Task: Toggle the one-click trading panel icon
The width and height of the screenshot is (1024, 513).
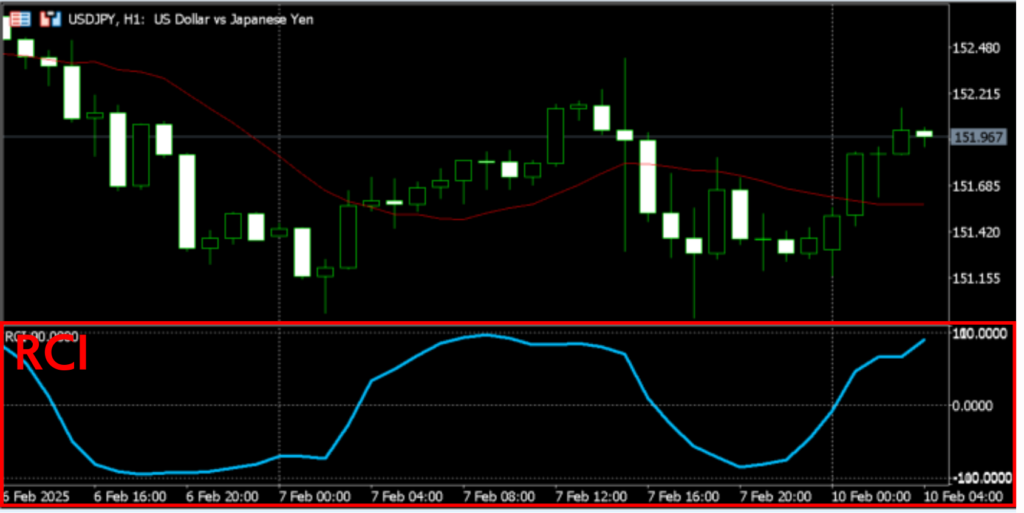Action: (x=45, y=19)
